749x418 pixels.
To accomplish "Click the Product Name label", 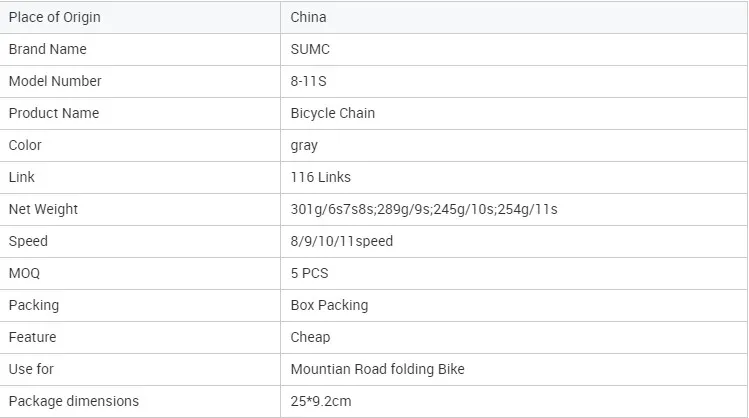I will pyautogui.click(x=54, y=113).
